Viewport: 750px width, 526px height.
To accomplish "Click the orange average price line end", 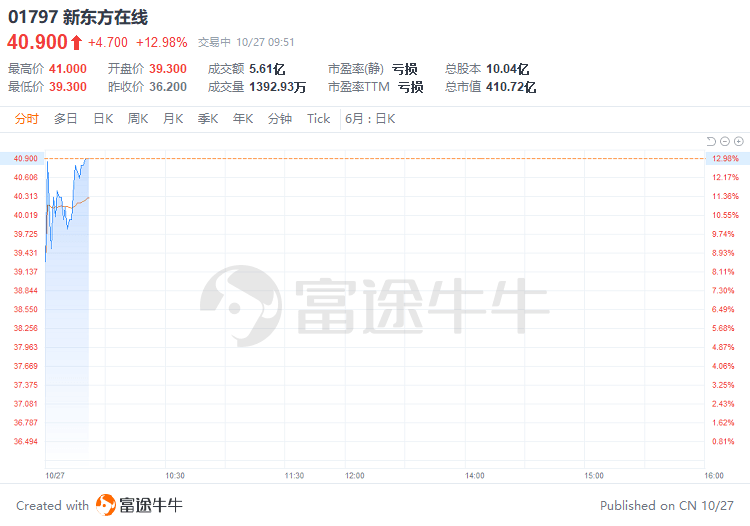I will (x=88, y=197).
